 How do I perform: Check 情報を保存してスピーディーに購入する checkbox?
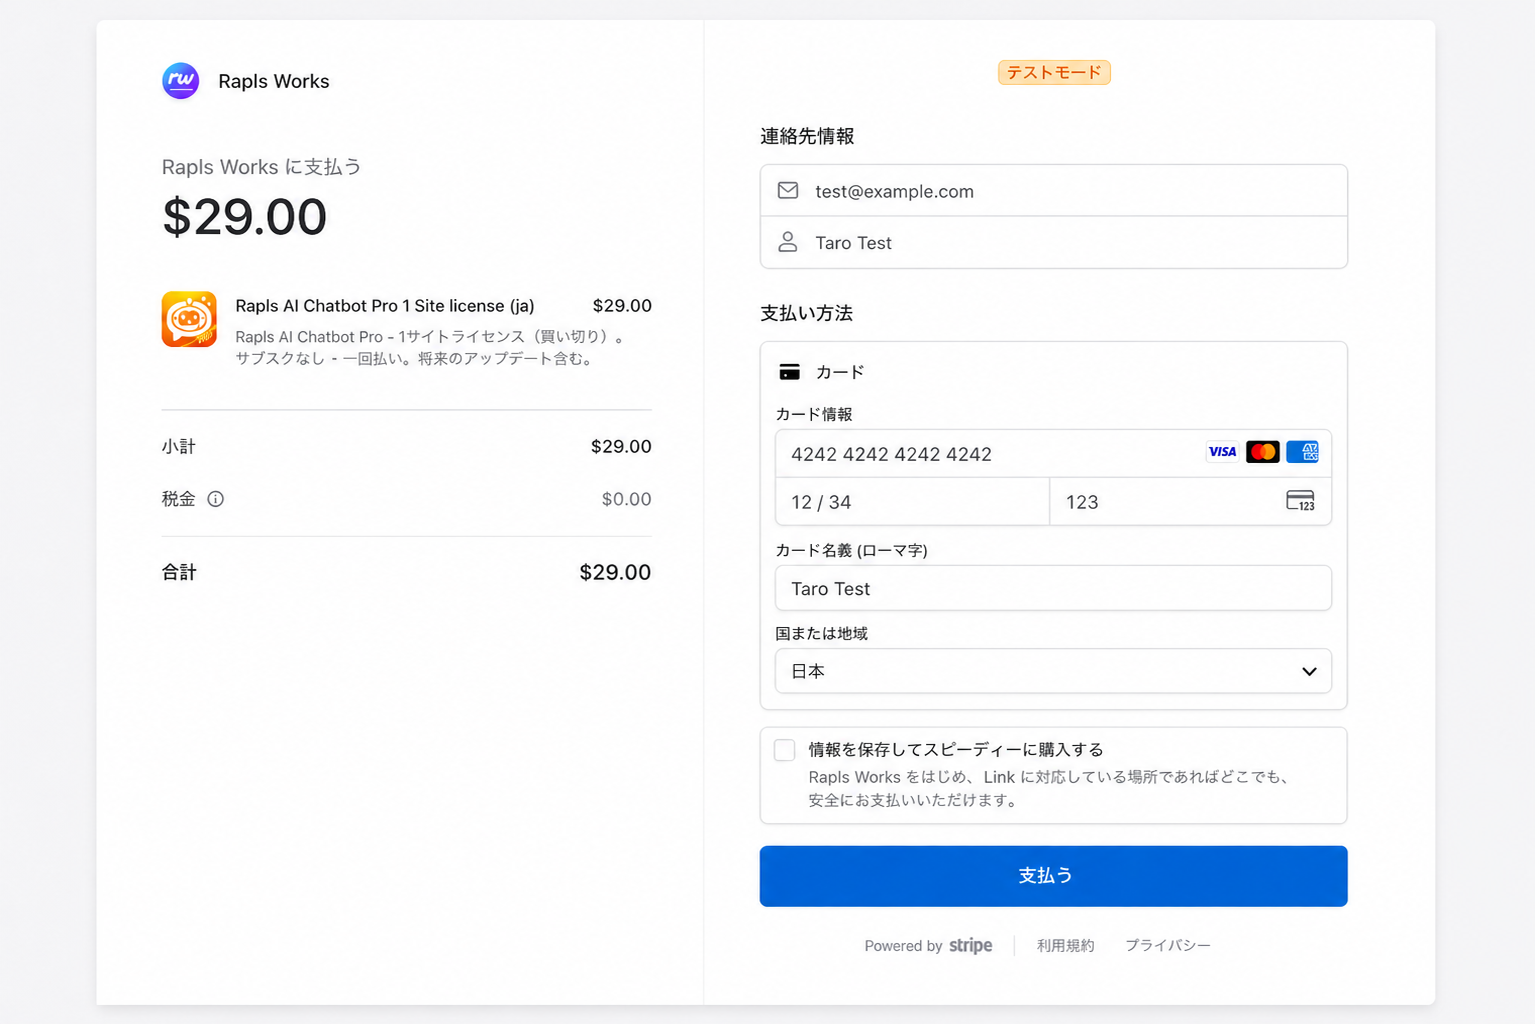pos(785,750)
